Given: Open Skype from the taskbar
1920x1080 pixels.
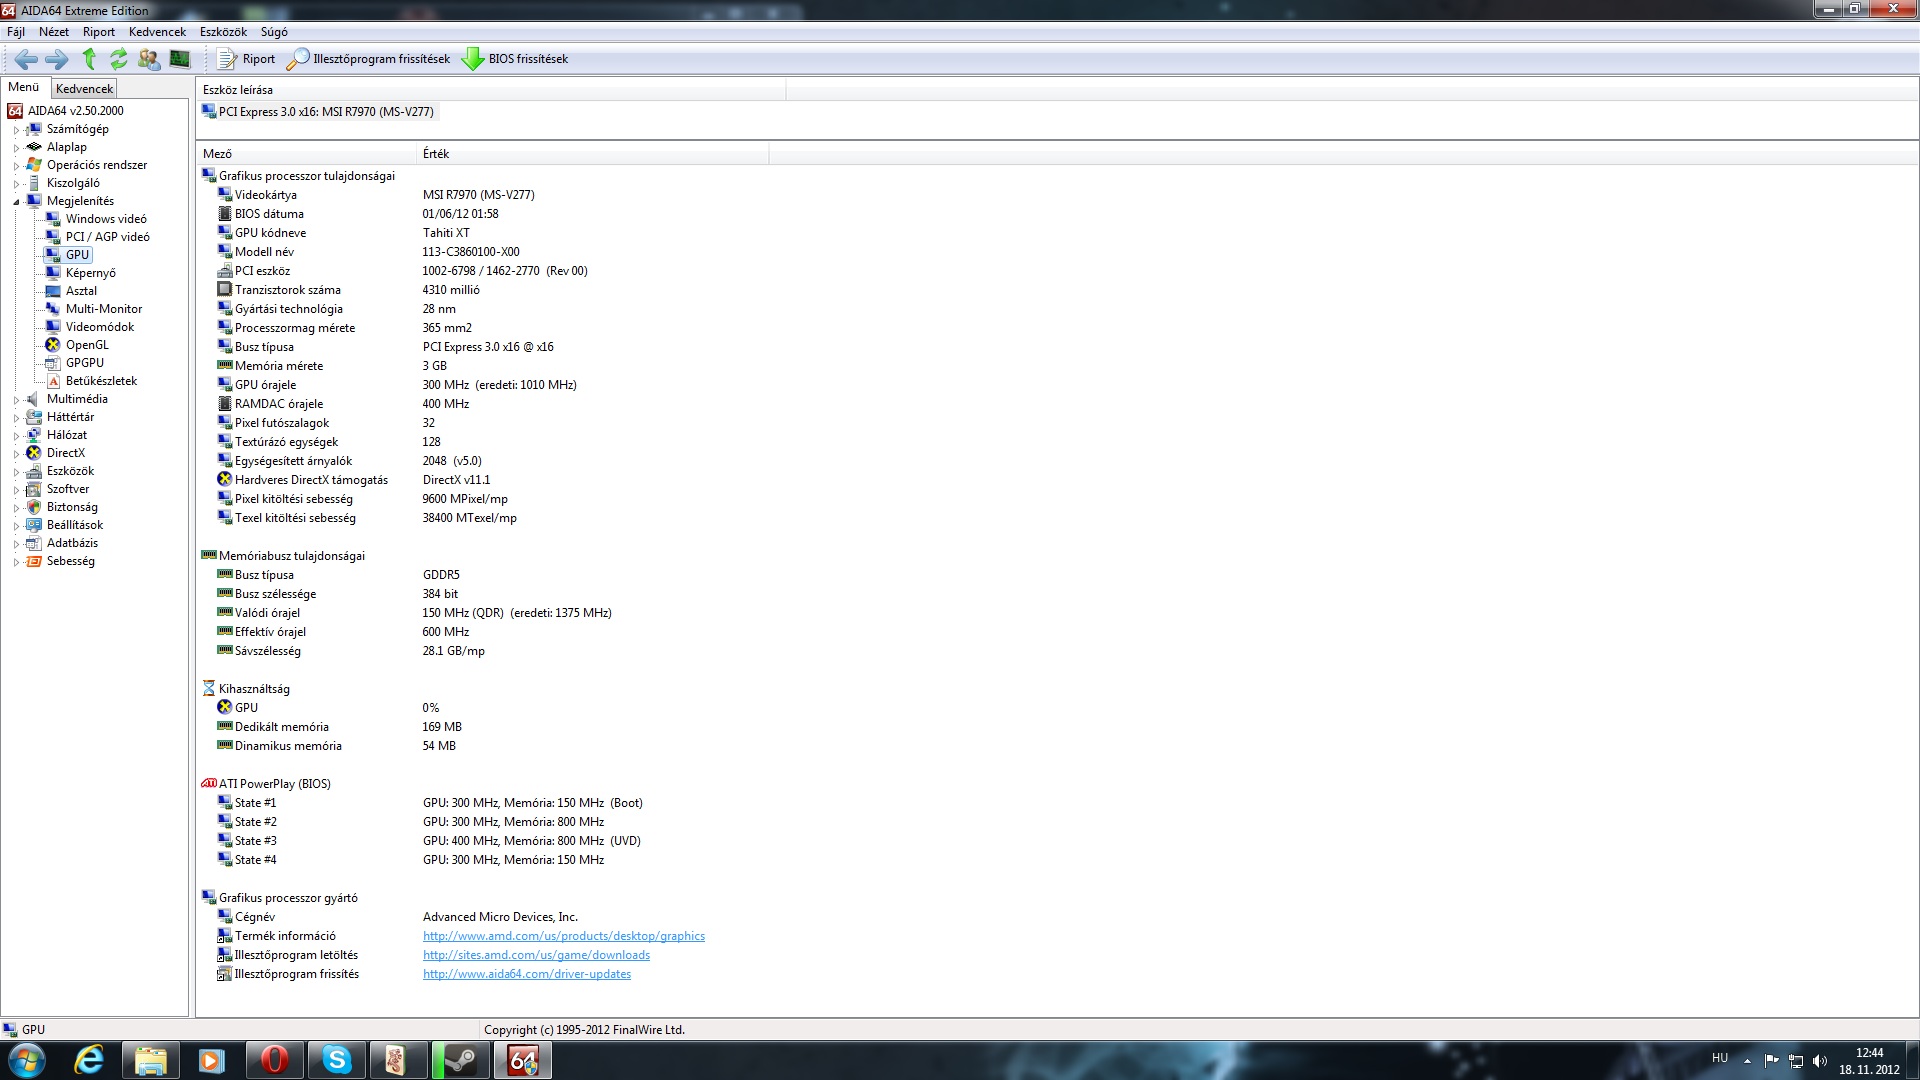Looking at the screenshot, I should pos(337,1060).
